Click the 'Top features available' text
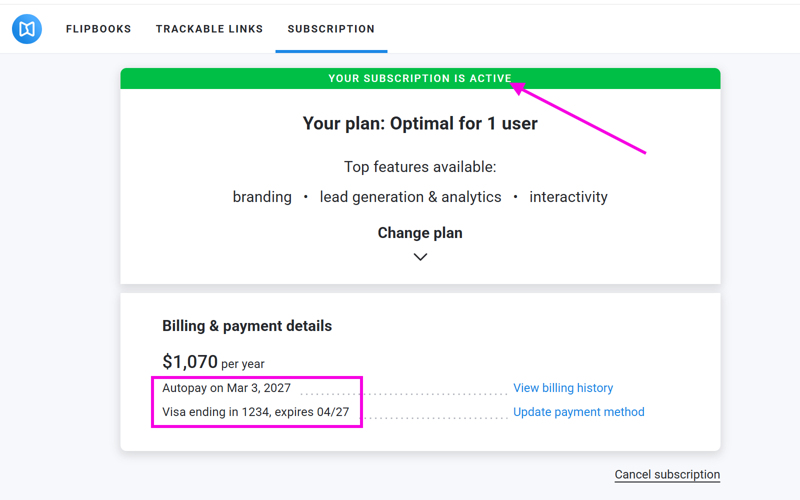This screenshot has height=500, width=800. (420, 167)
